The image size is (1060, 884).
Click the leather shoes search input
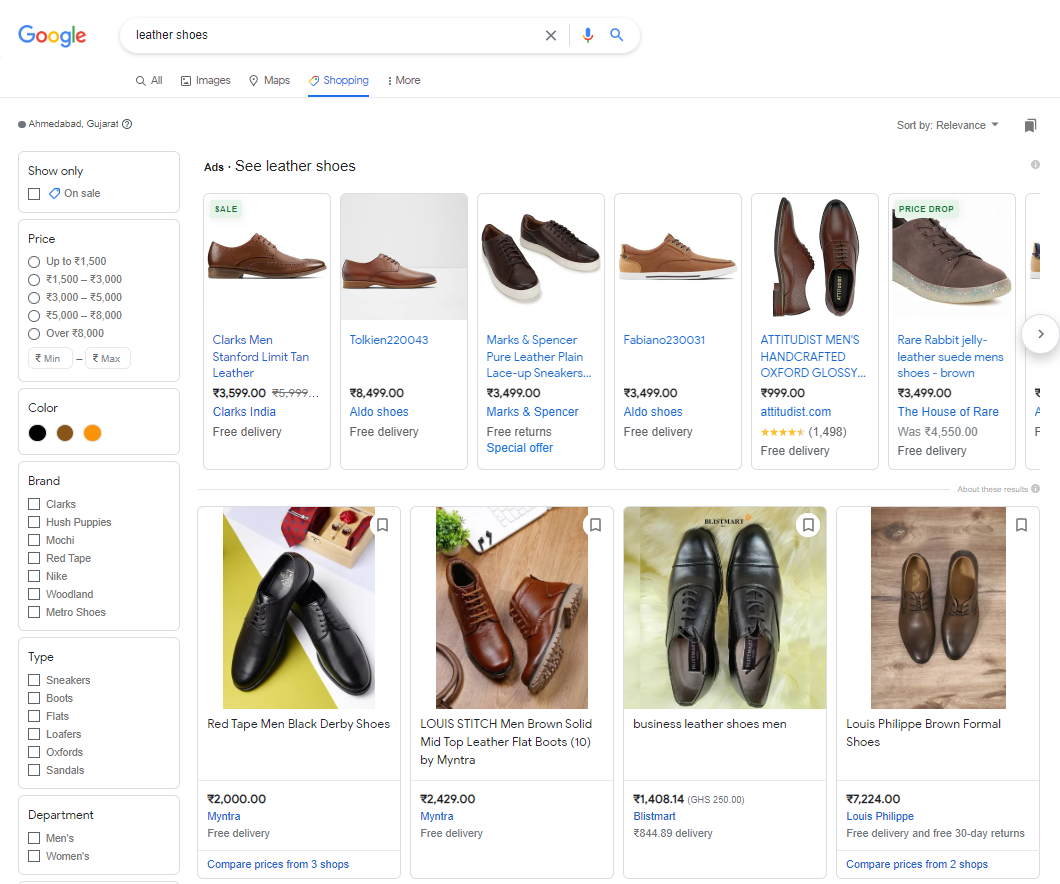(335, 35)
